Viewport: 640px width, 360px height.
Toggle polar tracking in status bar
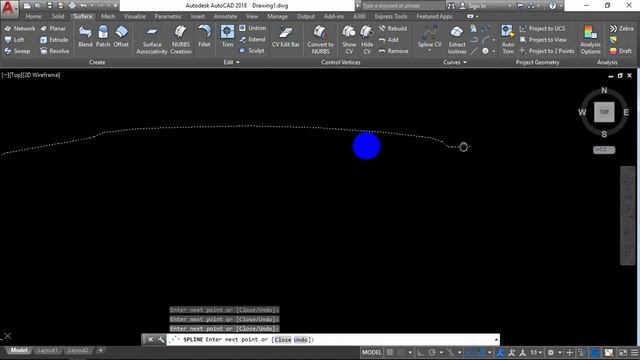(432, 352)
